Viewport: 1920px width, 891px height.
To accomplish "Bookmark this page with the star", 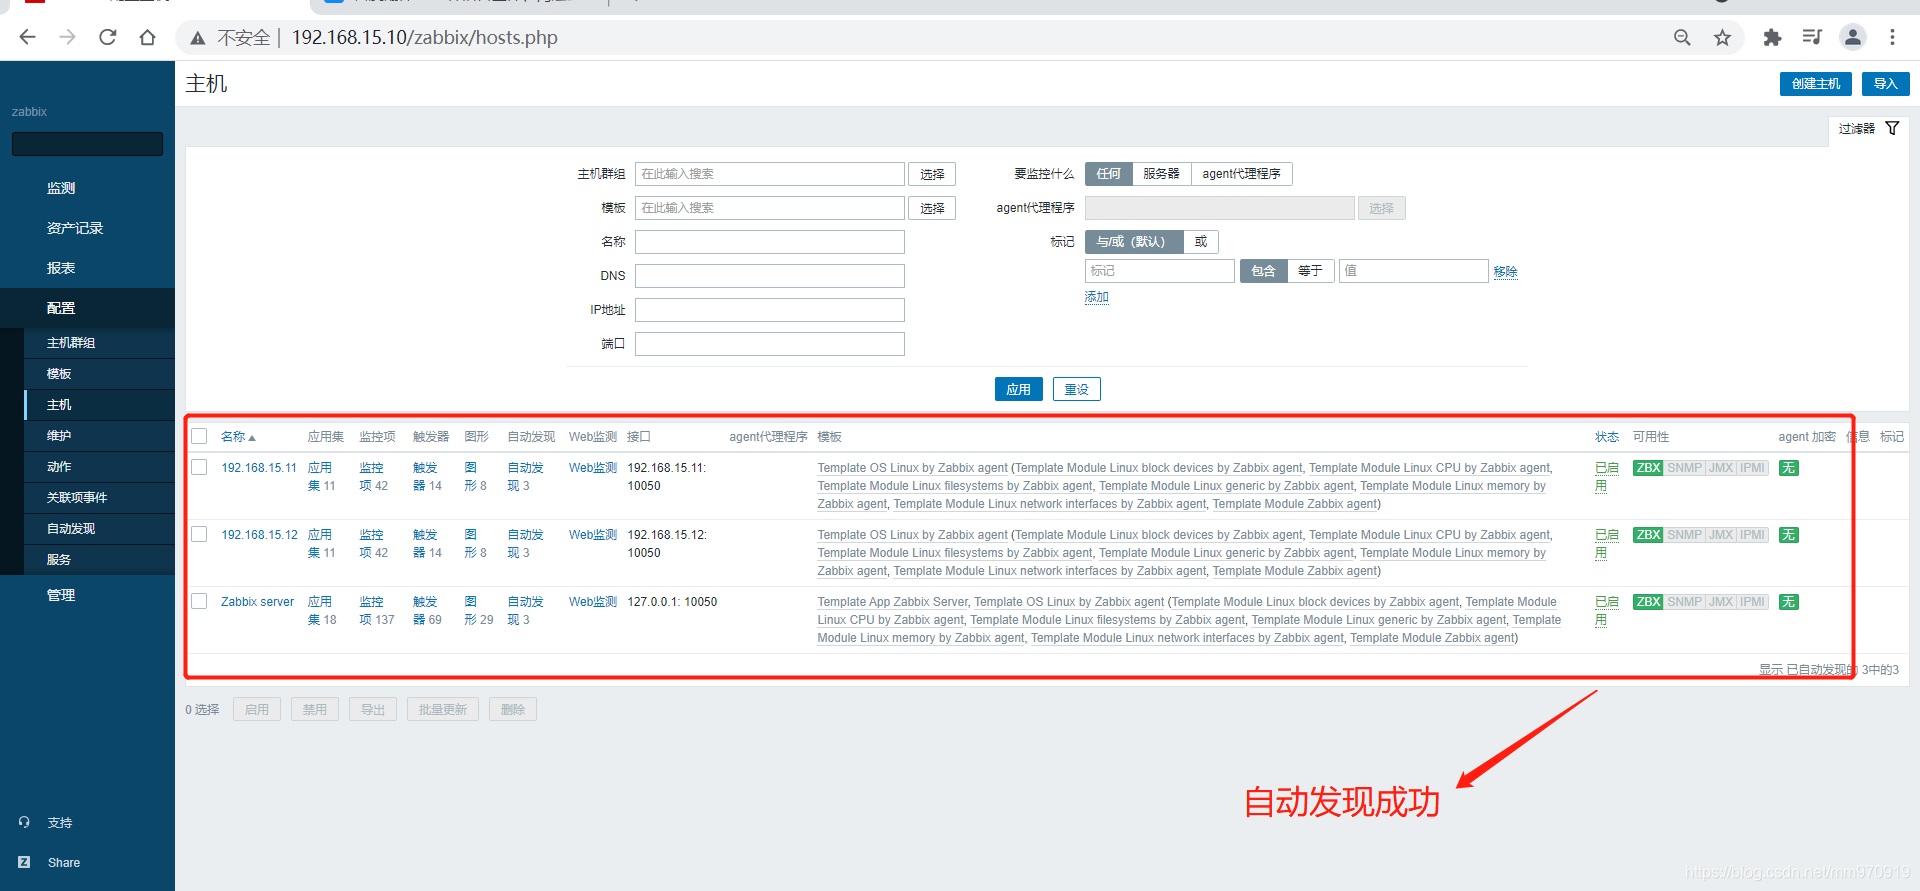I will 1722,37.
